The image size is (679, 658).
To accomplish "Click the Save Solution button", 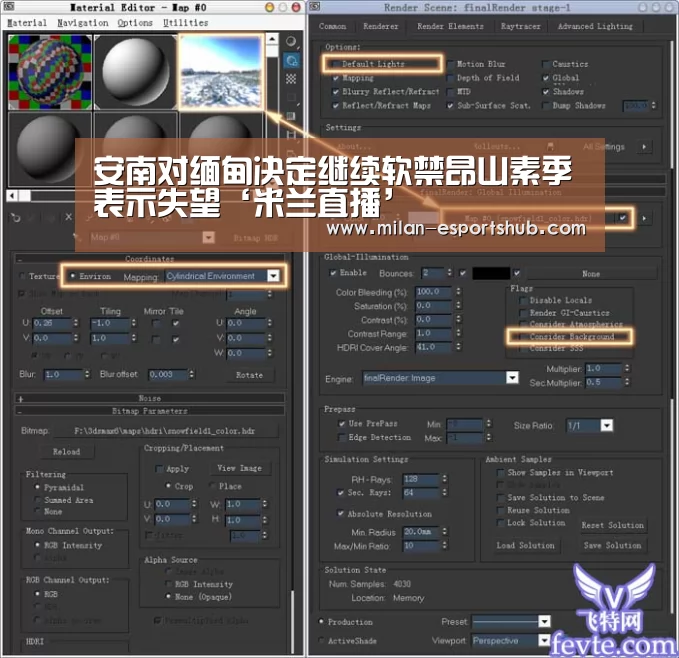I will click(x=612, y=545).
